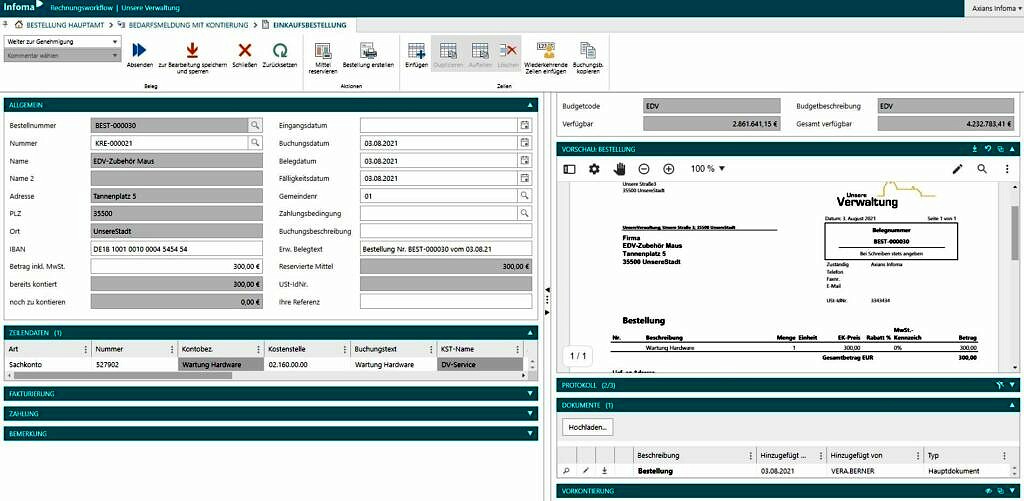This screenshot has width=1024, height=501.
Task: Open lookup for Zahlungsbedingung field
Action: pos(524,214)
